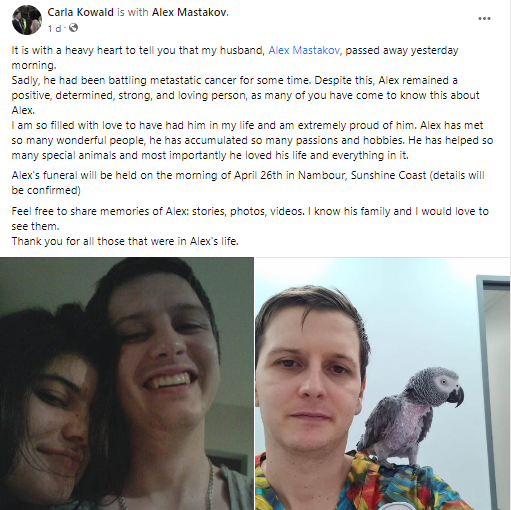Click the "It is with a heavy heart" sentence
This screenshot has height=510, width=511.
click(235, 58)
